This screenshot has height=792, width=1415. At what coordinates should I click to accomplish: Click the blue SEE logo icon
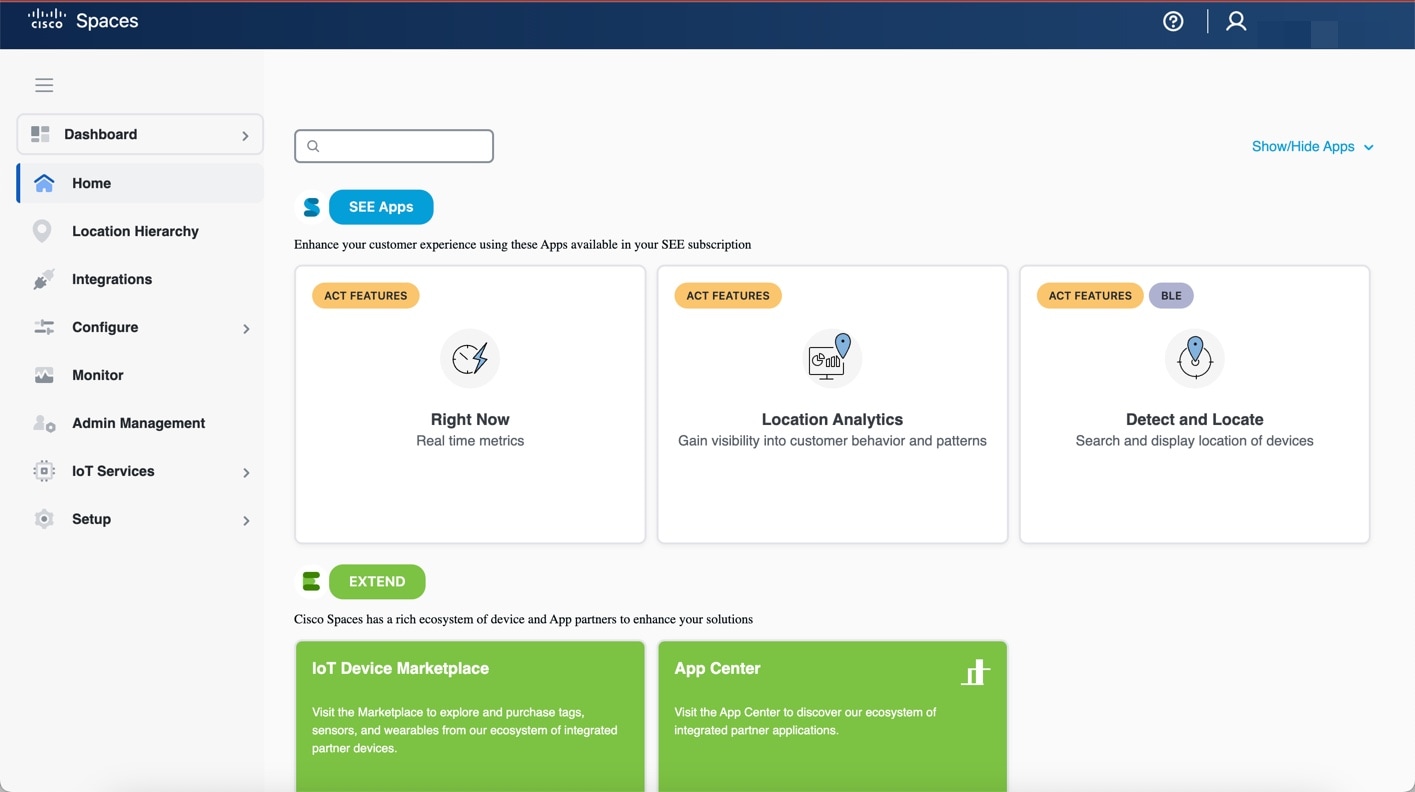(x=311, y=207)
